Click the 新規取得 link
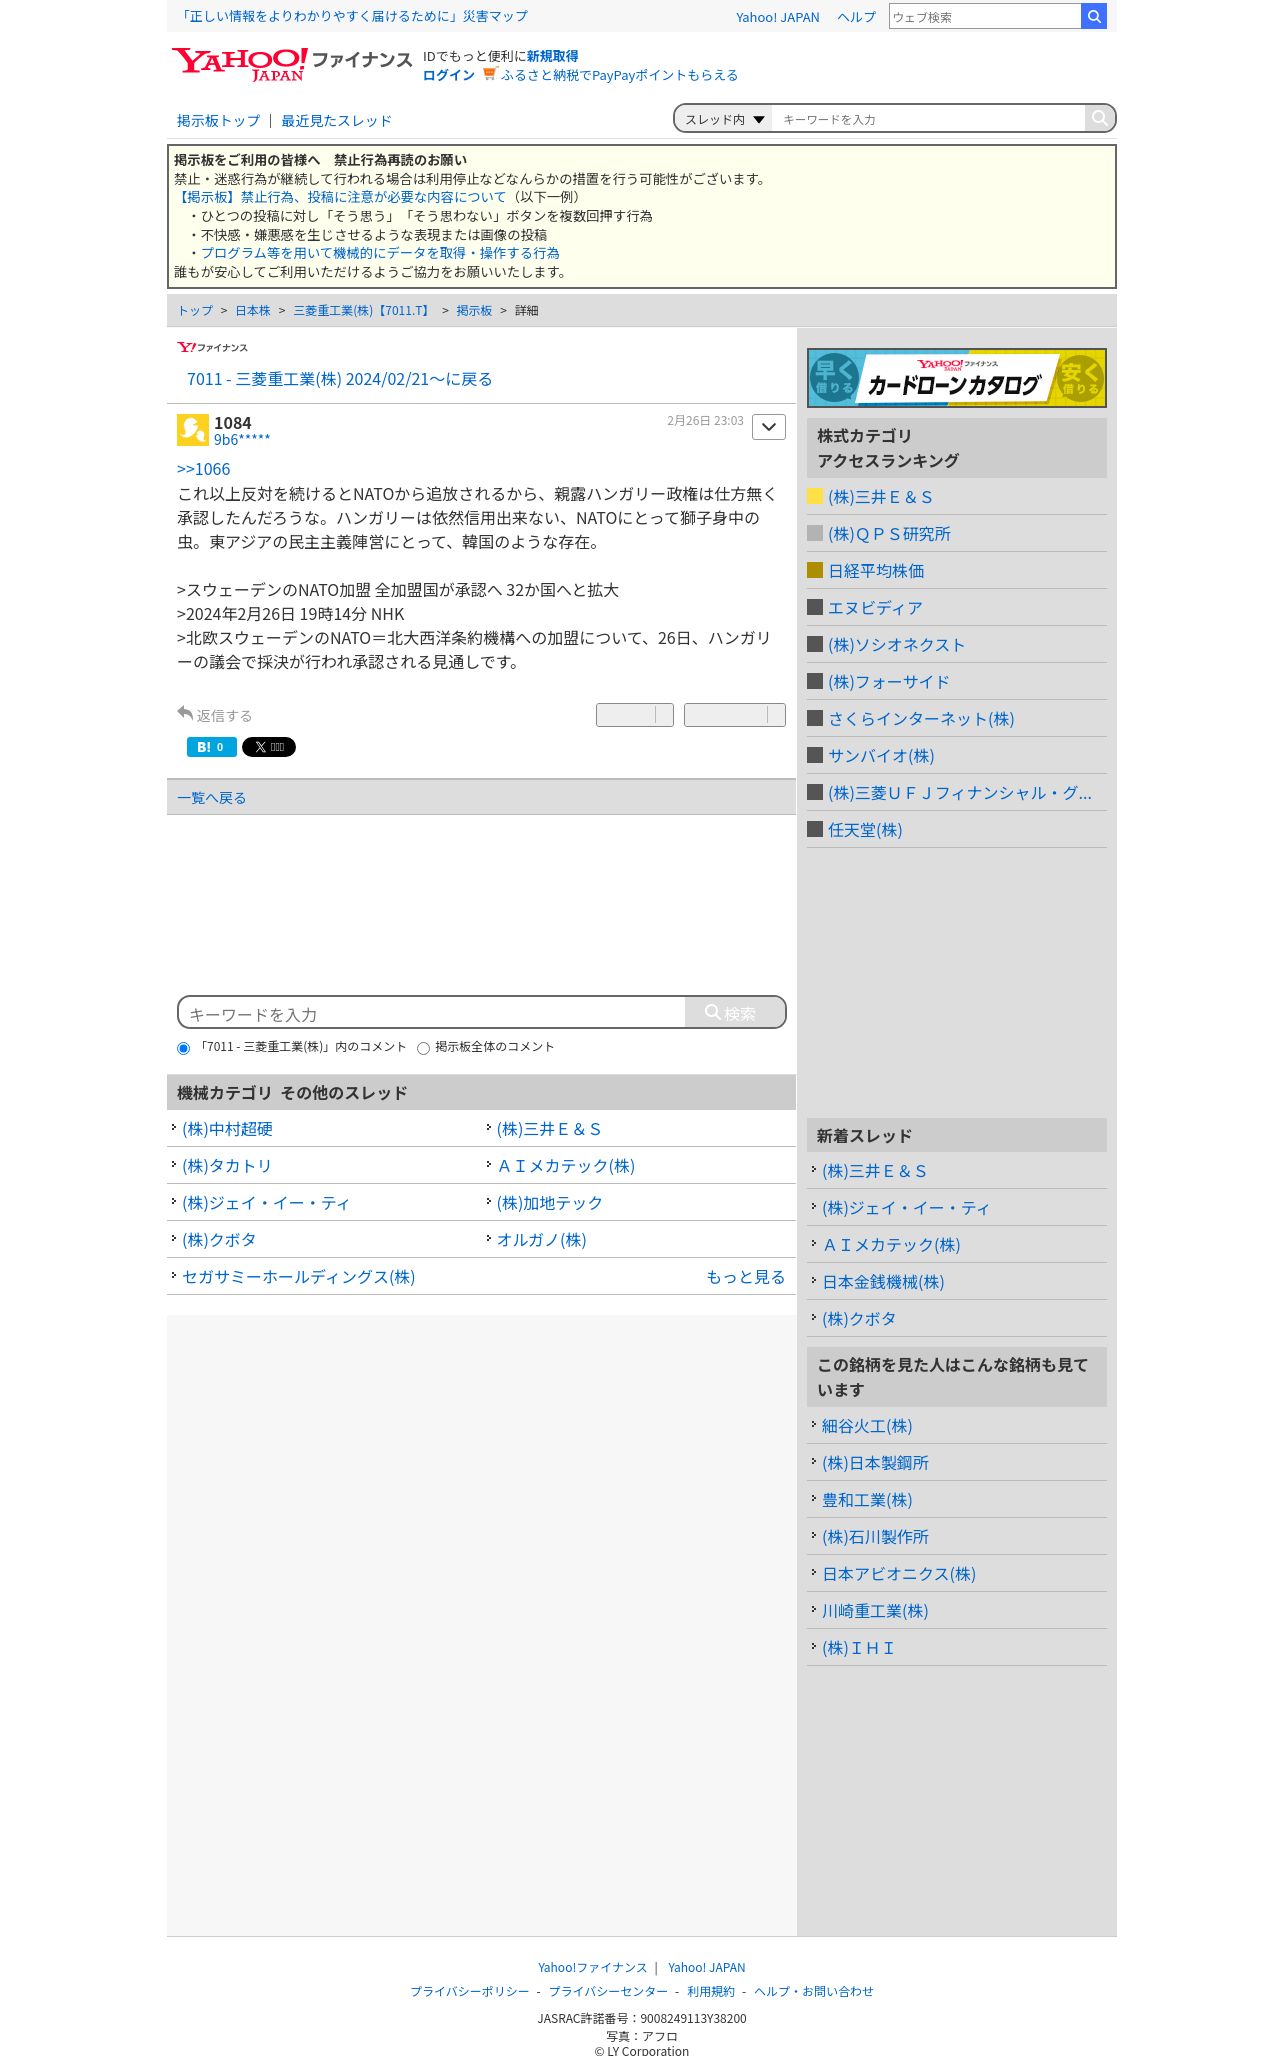Screen dimensions: 1284x2056 pyautogui.click(x=552, y=56)
